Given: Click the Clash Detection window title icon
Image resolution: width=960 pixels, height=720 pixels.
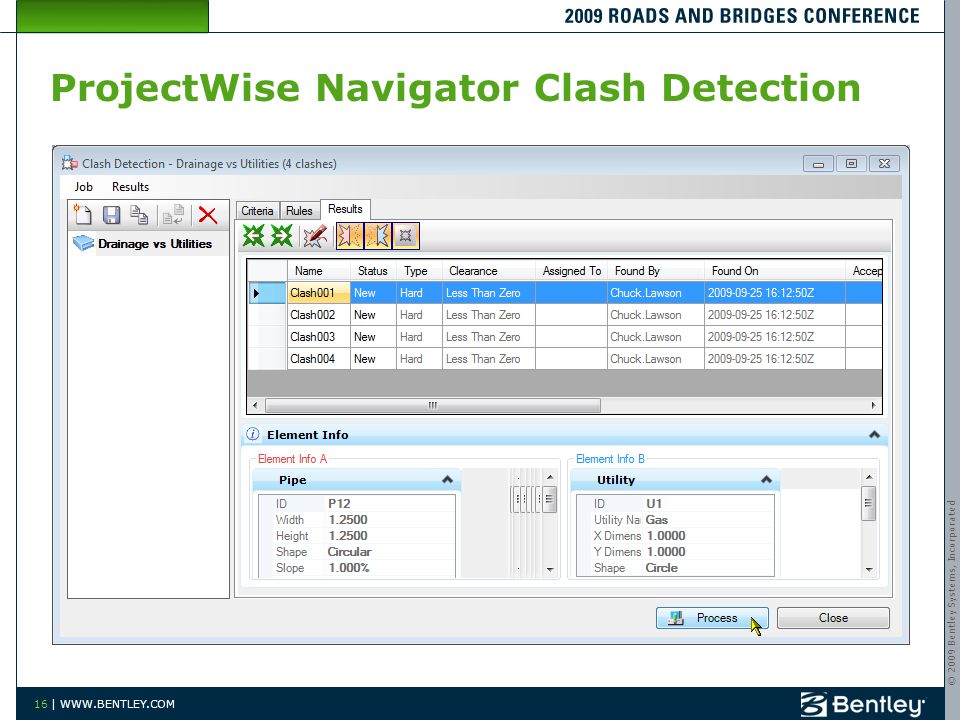Looking at the screenshot, I should click(69, 163).
